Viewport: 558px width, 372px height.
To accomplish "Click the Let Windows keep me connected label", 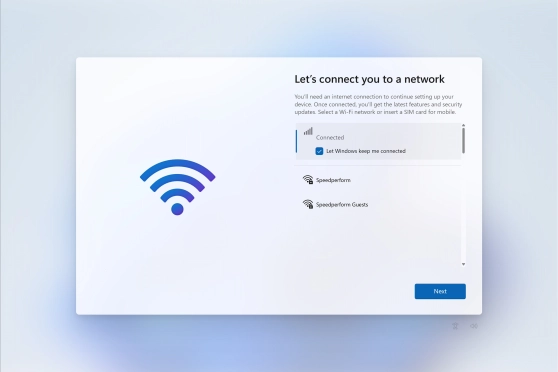I will tap(366, 151).
